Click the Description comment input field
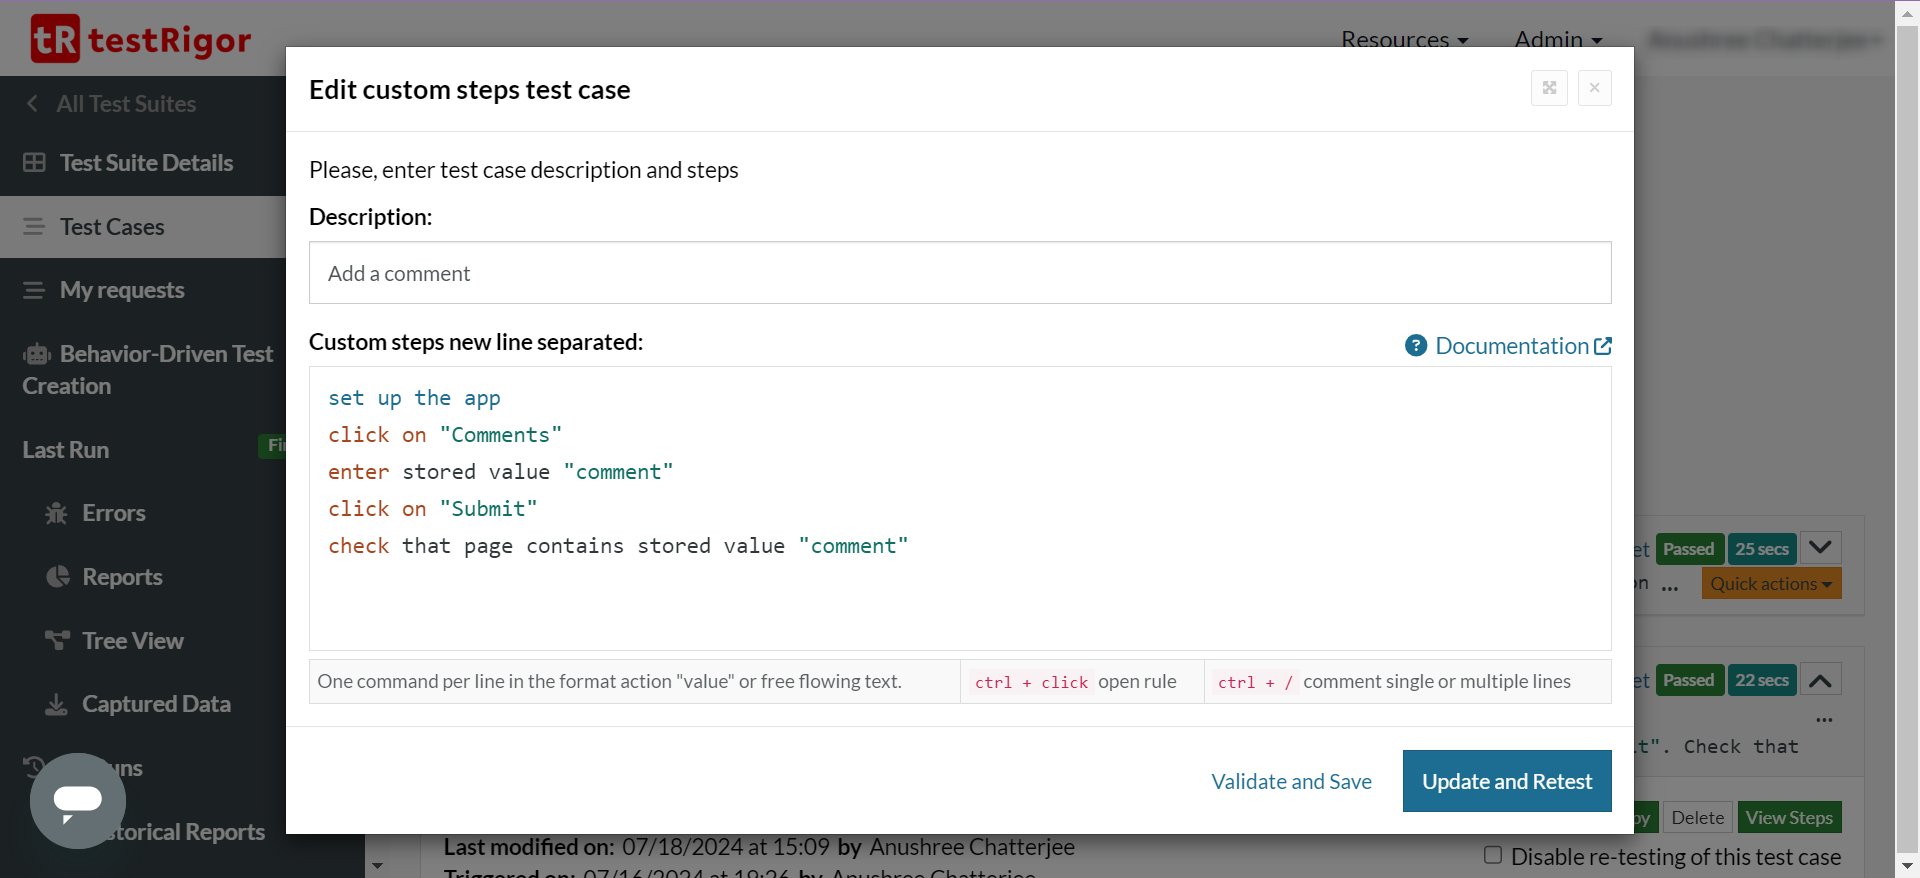Viewport: 1920px width, 878px height. (x=959, y=273)
